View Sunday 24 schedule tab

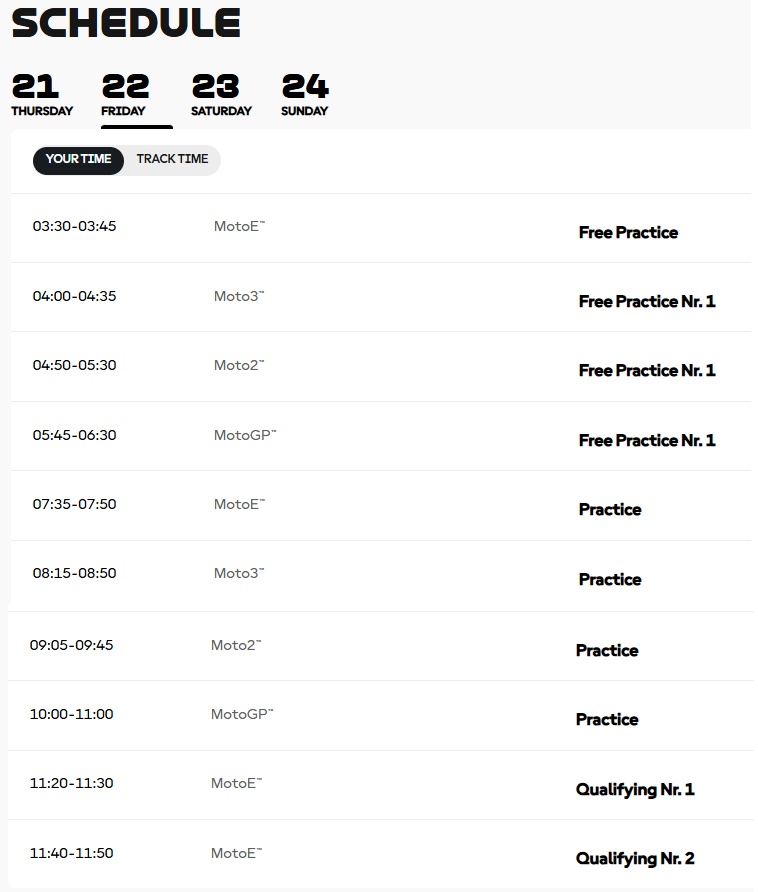point(304,95)
